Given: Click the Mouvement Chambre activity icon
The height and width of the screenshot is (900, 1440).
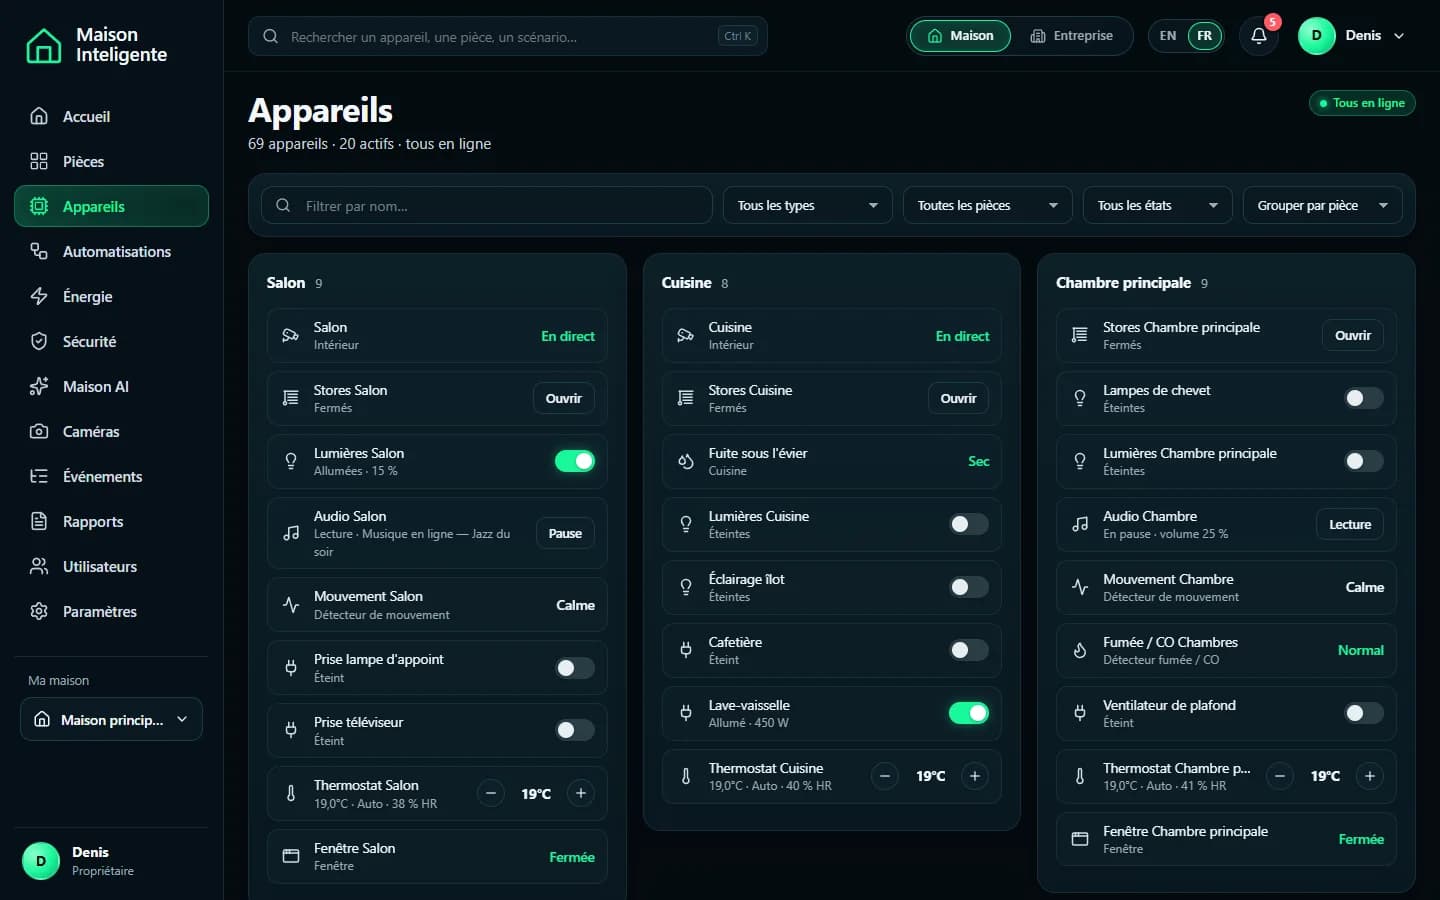Looking at the screenshot, I should 1080,587.
